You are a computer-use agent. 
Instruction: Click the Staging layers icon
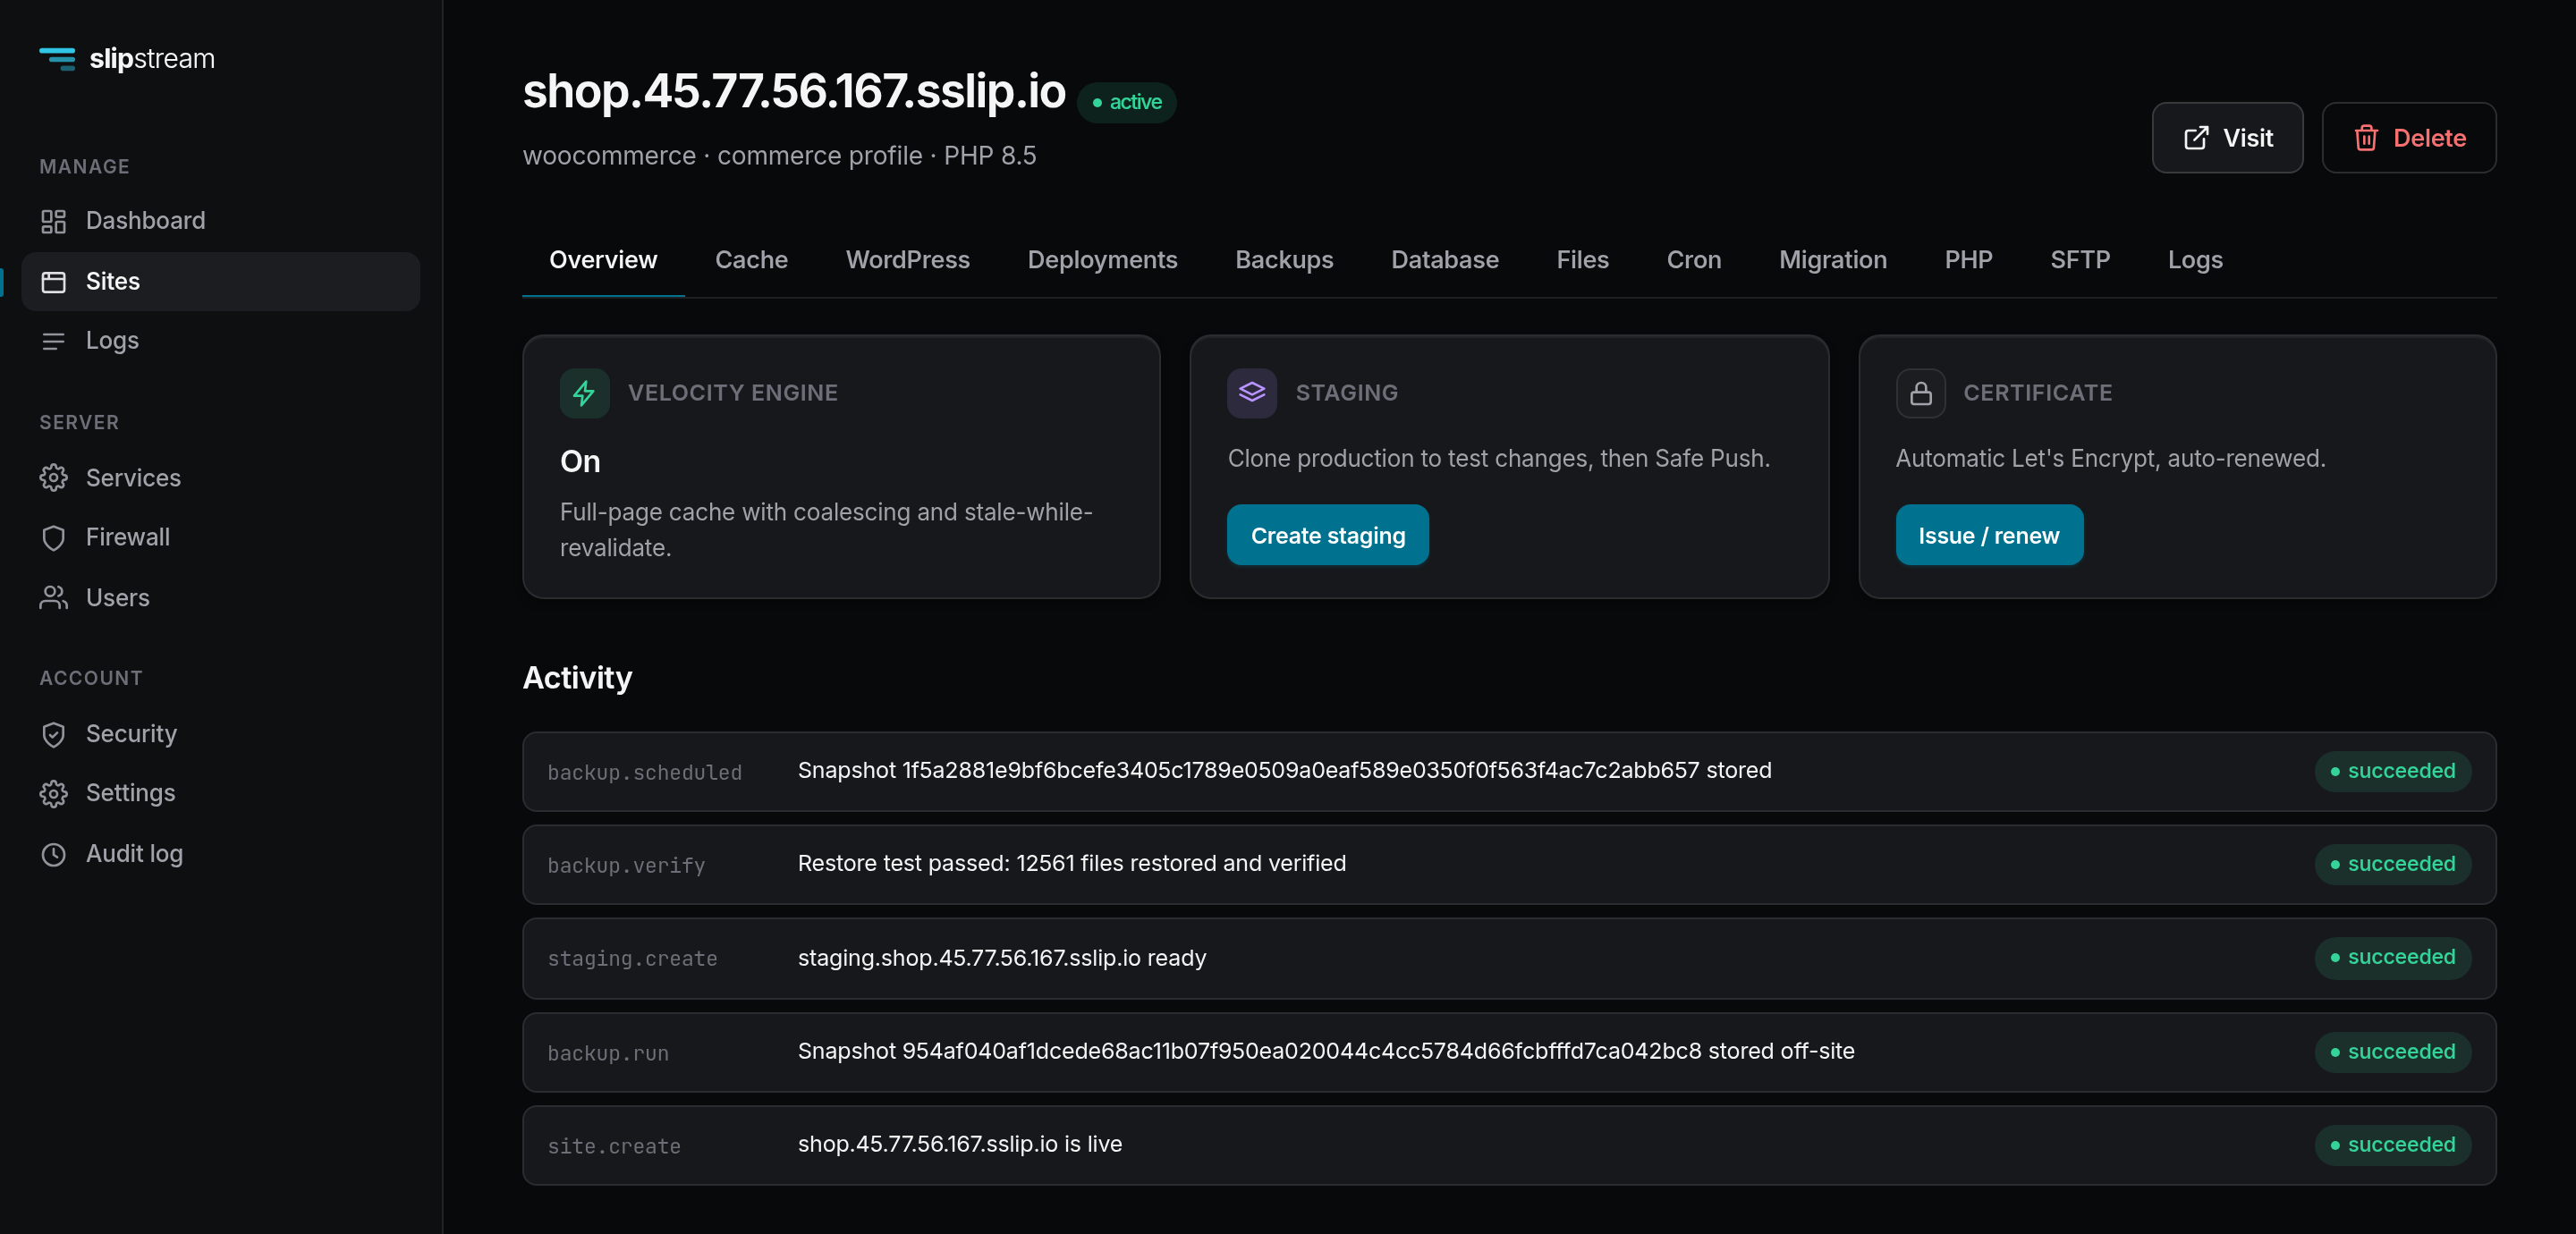coord(1252,393)
